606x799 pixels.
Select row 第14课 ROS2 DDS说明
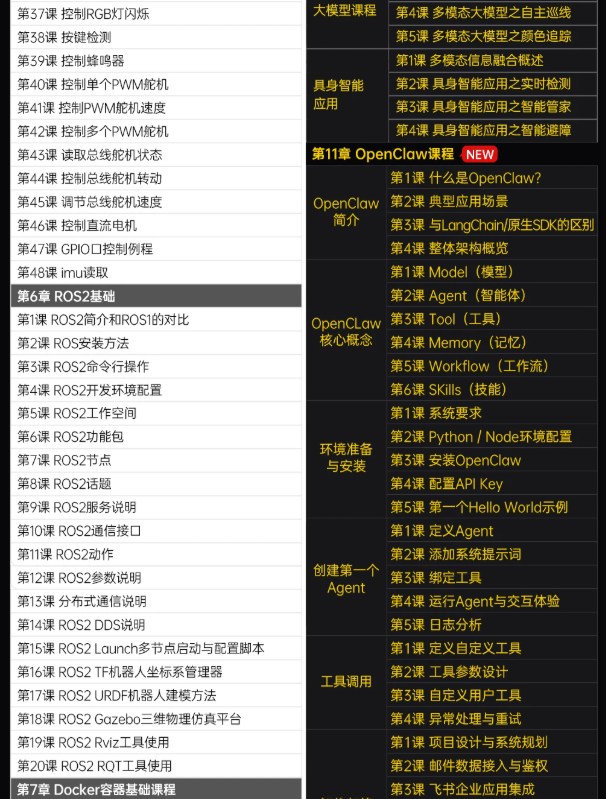tap(156, 624)
